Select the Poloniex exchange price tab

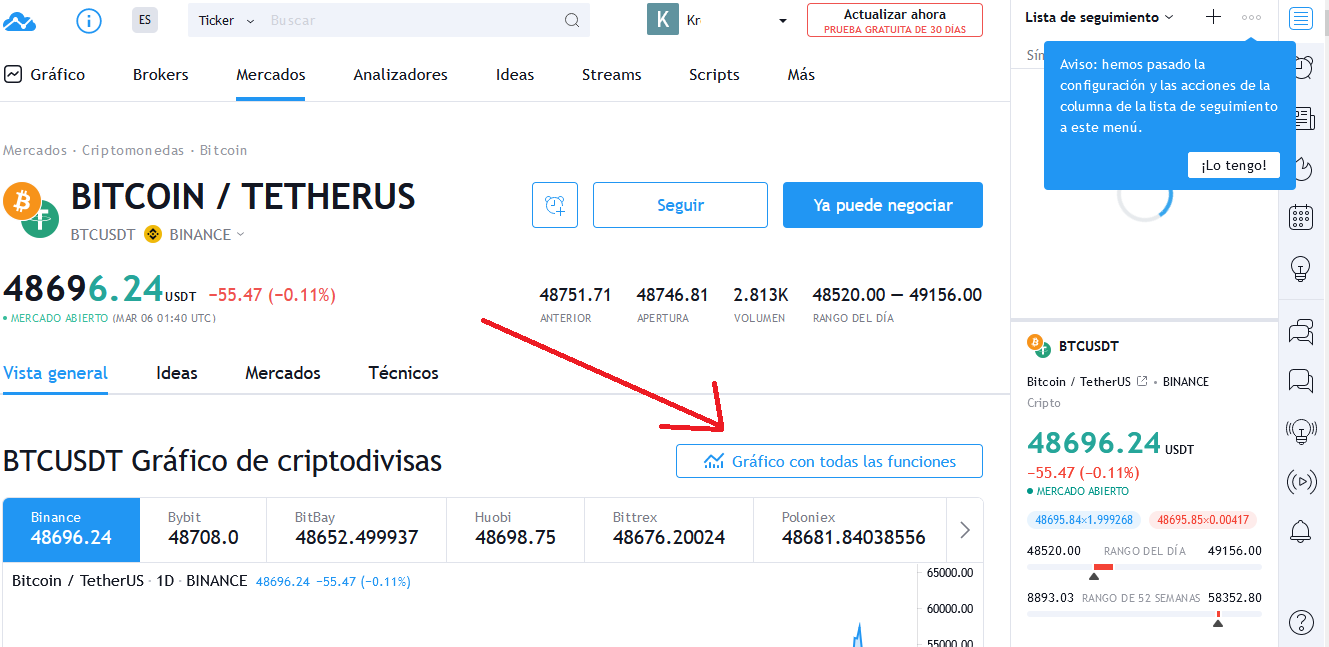click(x=850, y=529)
